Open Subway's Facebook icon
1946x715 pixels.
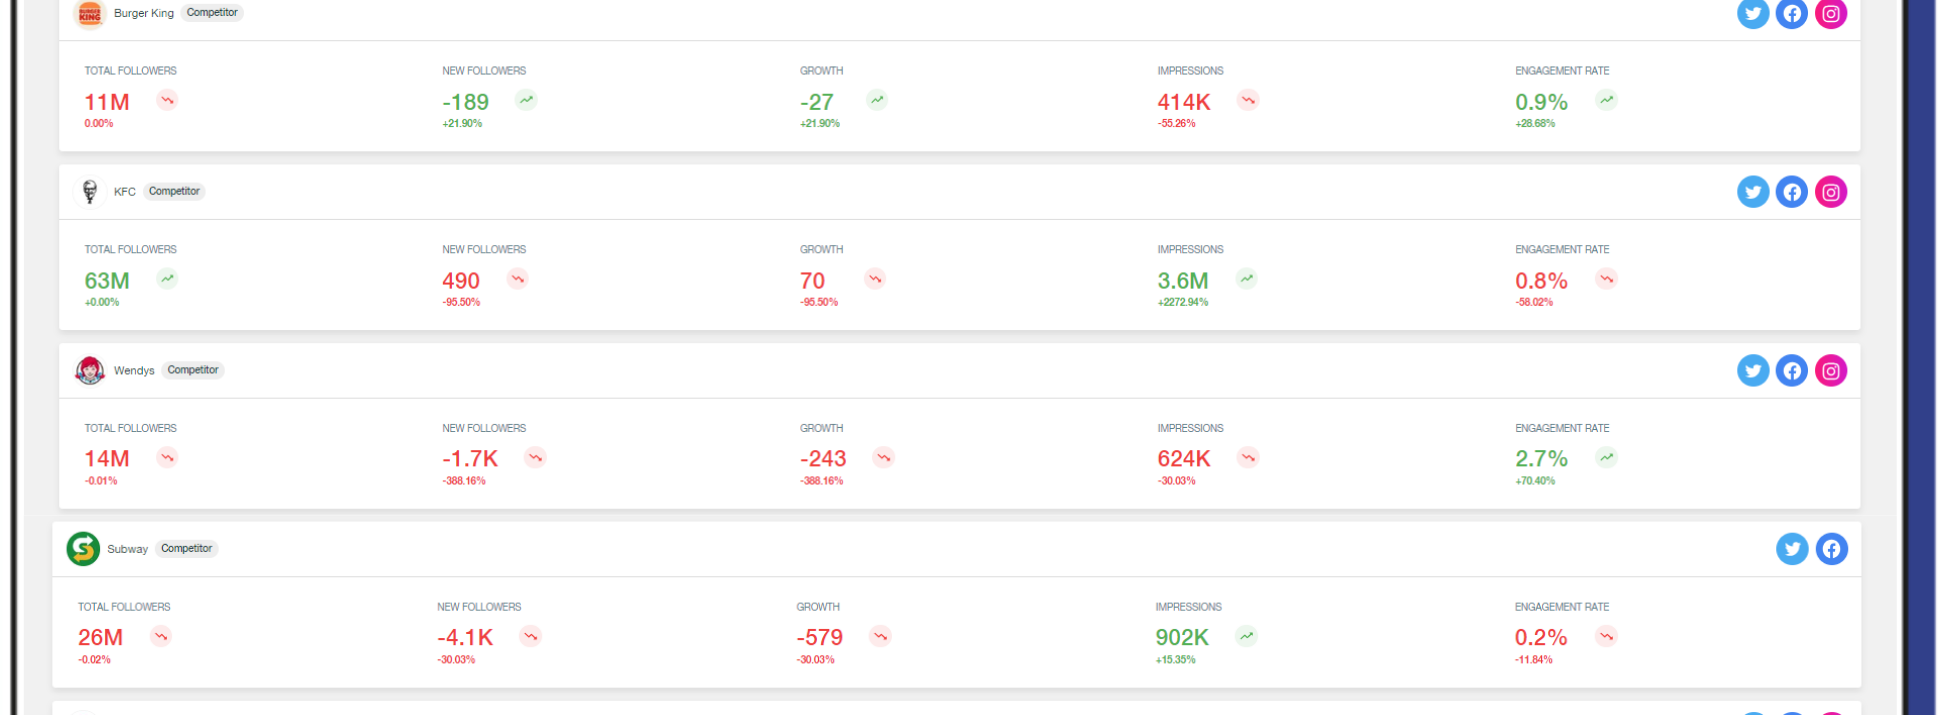point(1831,549)
